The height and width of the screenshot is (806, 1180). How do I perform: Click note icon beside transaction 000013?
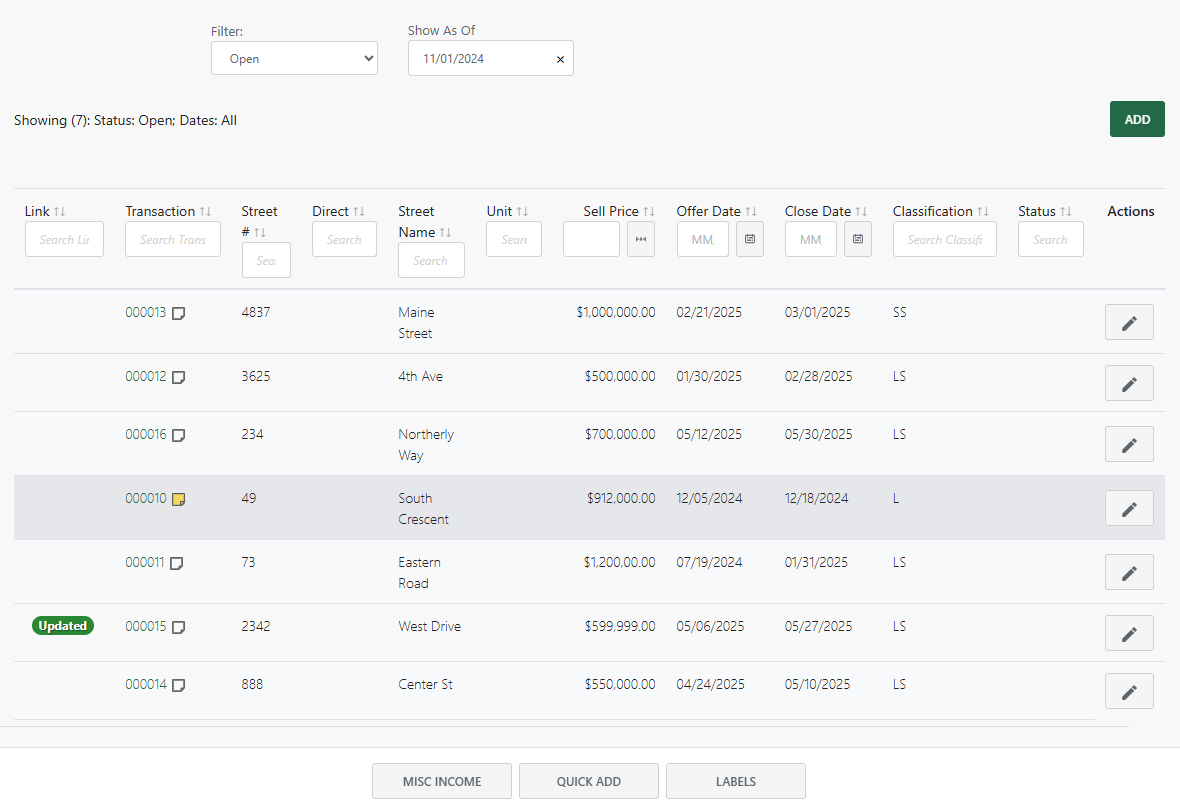coord(177,311)
